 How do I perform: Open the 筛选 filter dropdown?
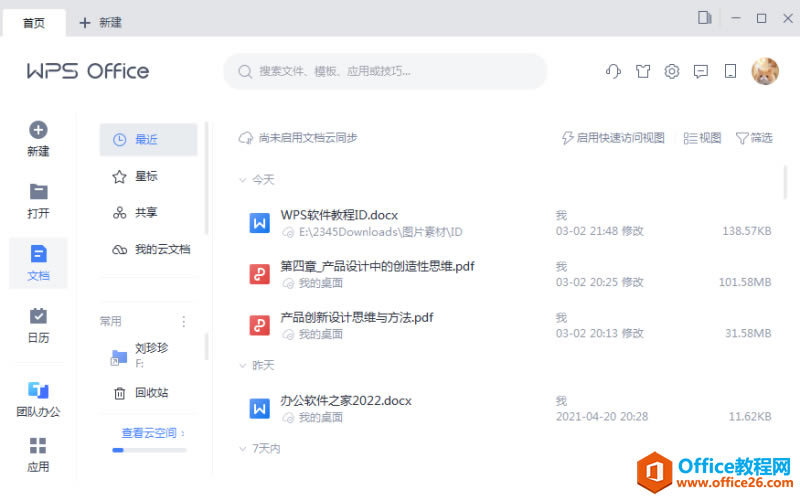point(754,138)
